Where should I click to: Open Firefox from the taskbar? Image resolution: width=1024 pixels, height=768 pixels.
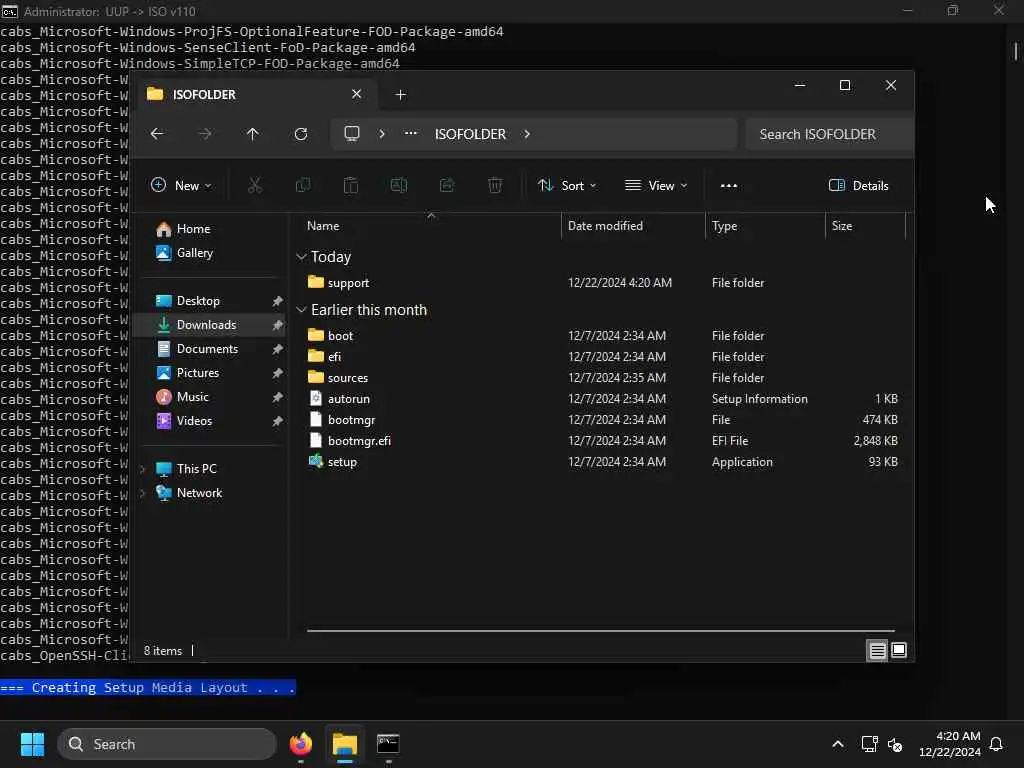click(300, 744)
